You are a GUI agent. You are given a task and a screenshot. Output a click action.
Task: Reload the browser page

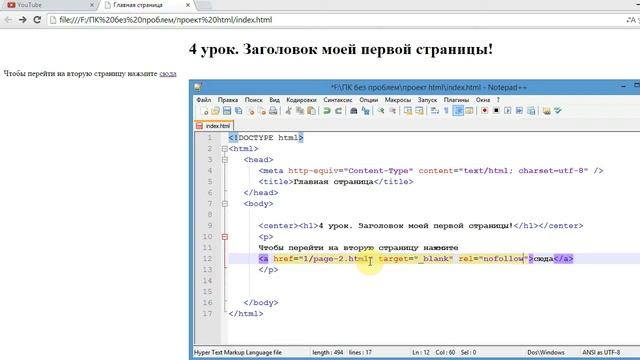pyautogui.click(x=37, y=20)
